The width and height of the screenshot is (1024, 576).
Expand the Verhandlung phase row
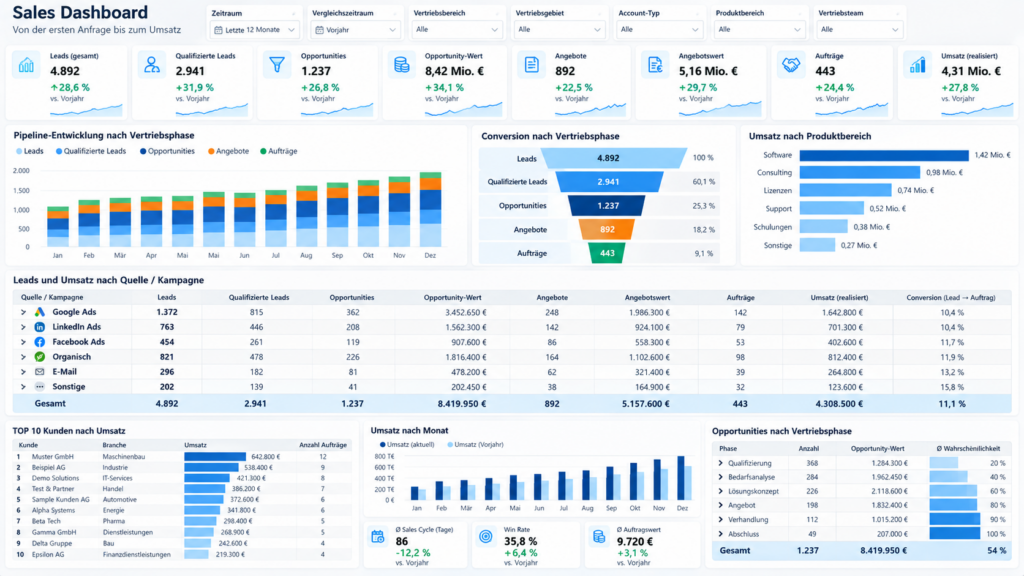coord(721,520)
